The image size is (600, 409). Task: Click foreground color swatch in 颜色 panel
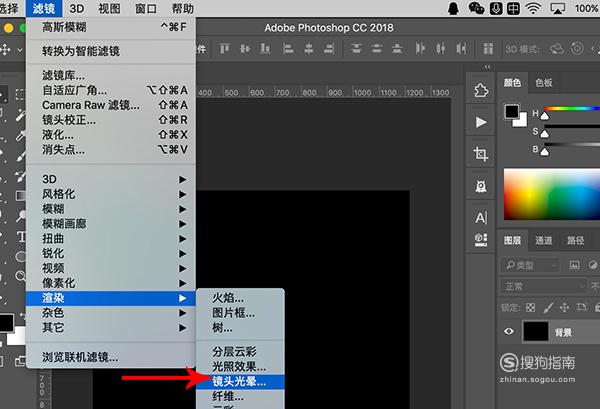(512, 112)
